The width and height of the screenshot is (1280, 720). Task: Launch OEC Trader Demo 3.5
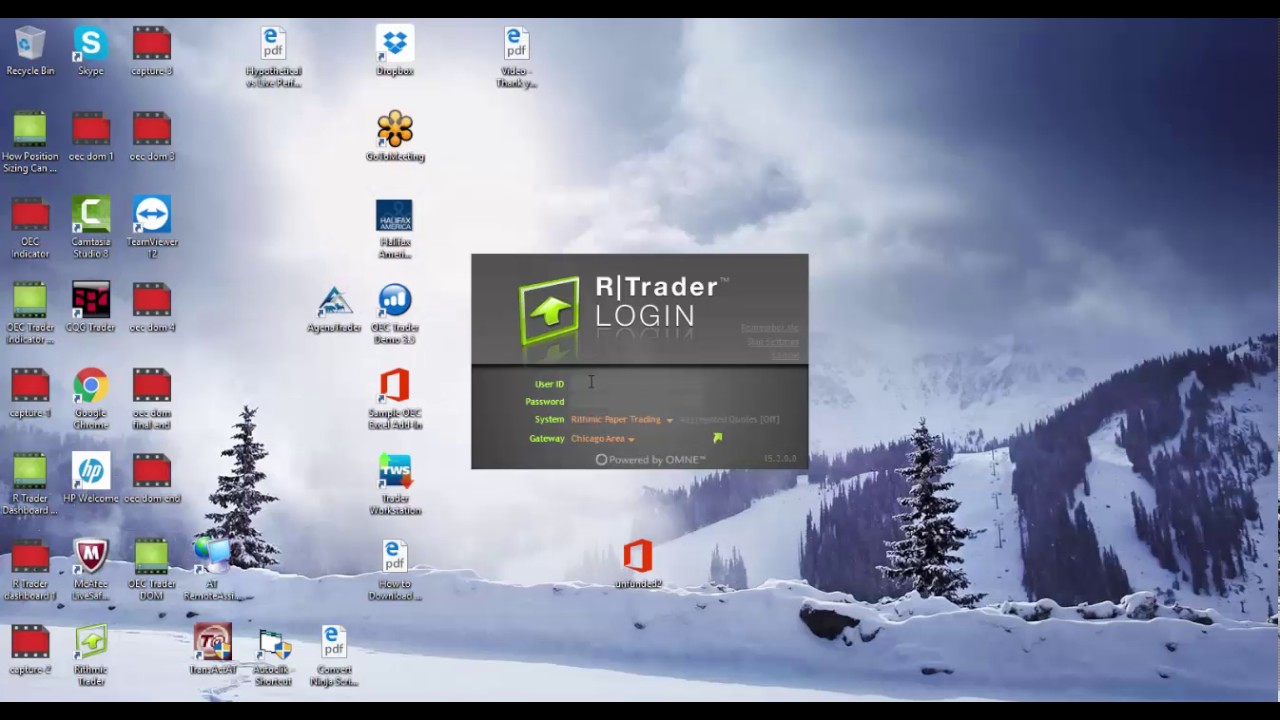pyautogui.click(x=395, y=314)
